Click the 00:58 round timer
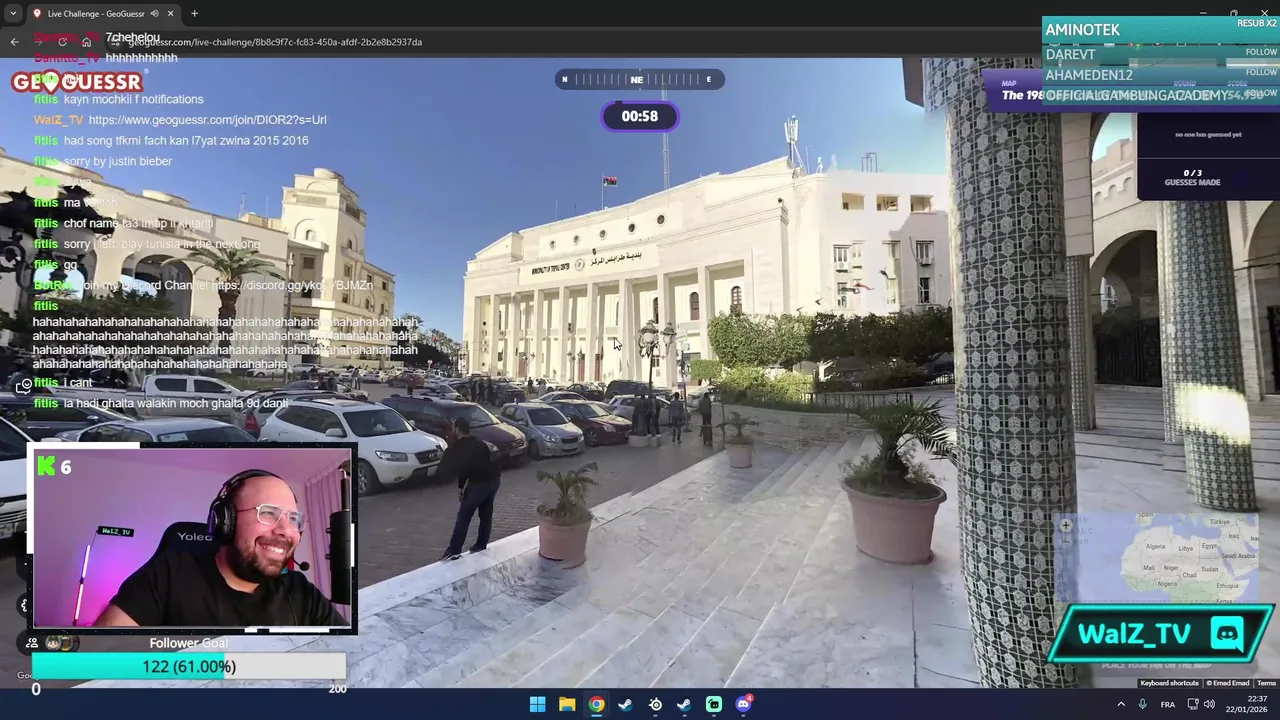Image resolution: width=1280 pixels, height=720 pixels. coord(639,116)
